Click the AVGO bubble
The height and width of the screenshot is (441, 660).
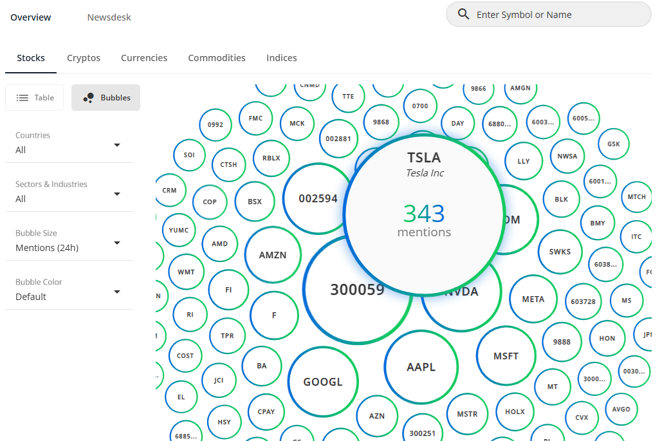[621, 409]
